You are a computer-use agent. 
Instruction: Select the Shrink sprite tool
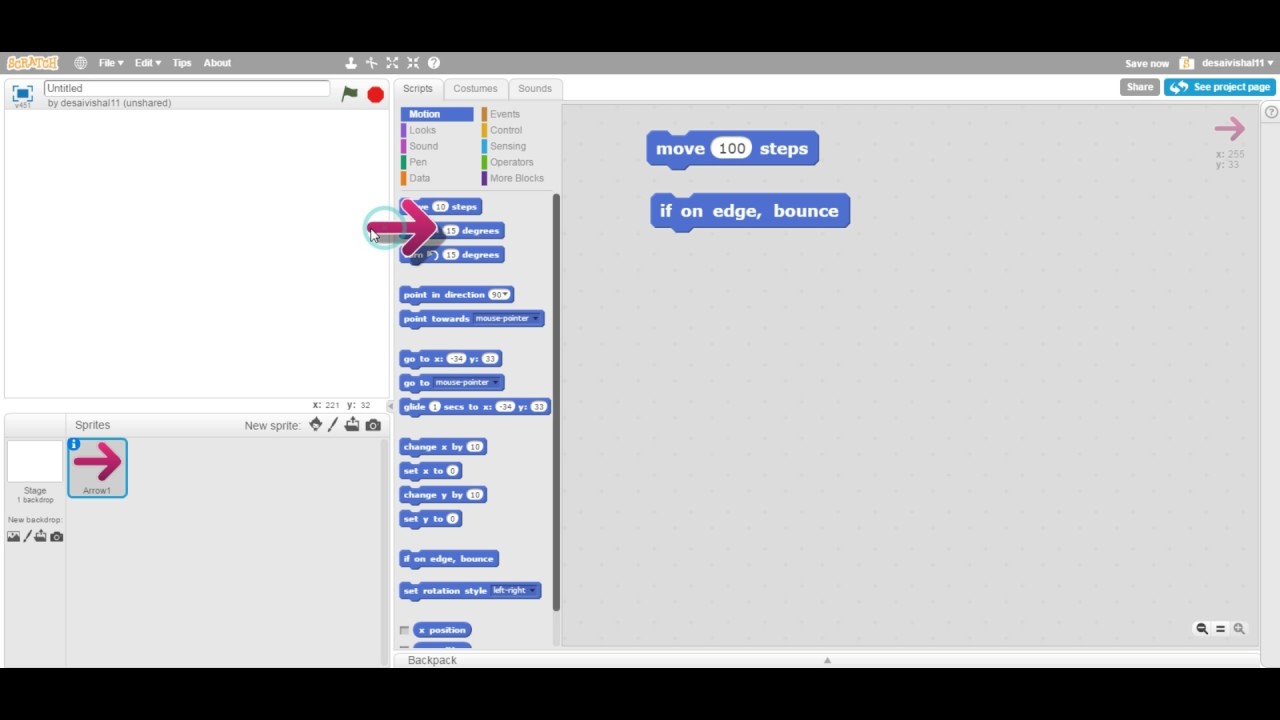point(413,63)
